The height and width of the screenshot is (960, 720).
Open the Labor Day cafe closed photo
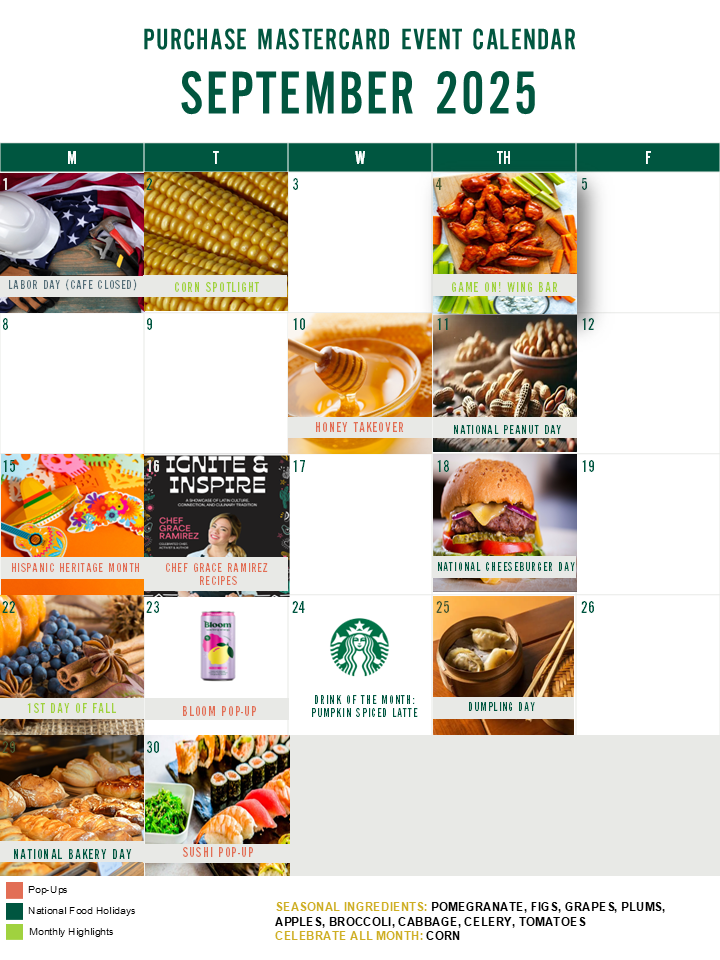(72, 242)
